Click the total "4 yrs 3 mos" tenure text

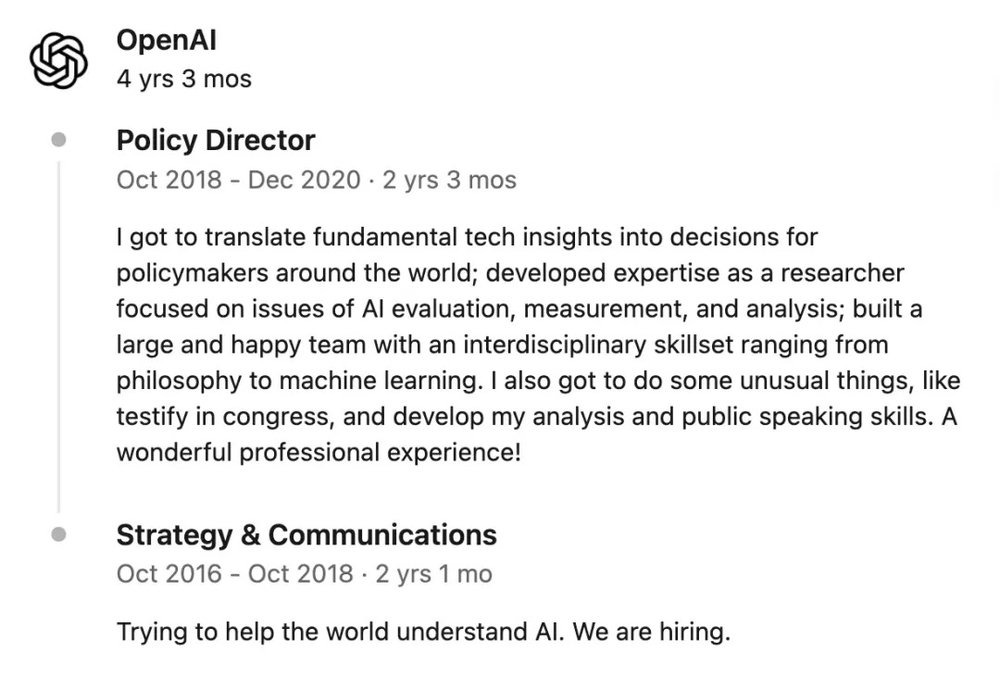tap(184, 79)
